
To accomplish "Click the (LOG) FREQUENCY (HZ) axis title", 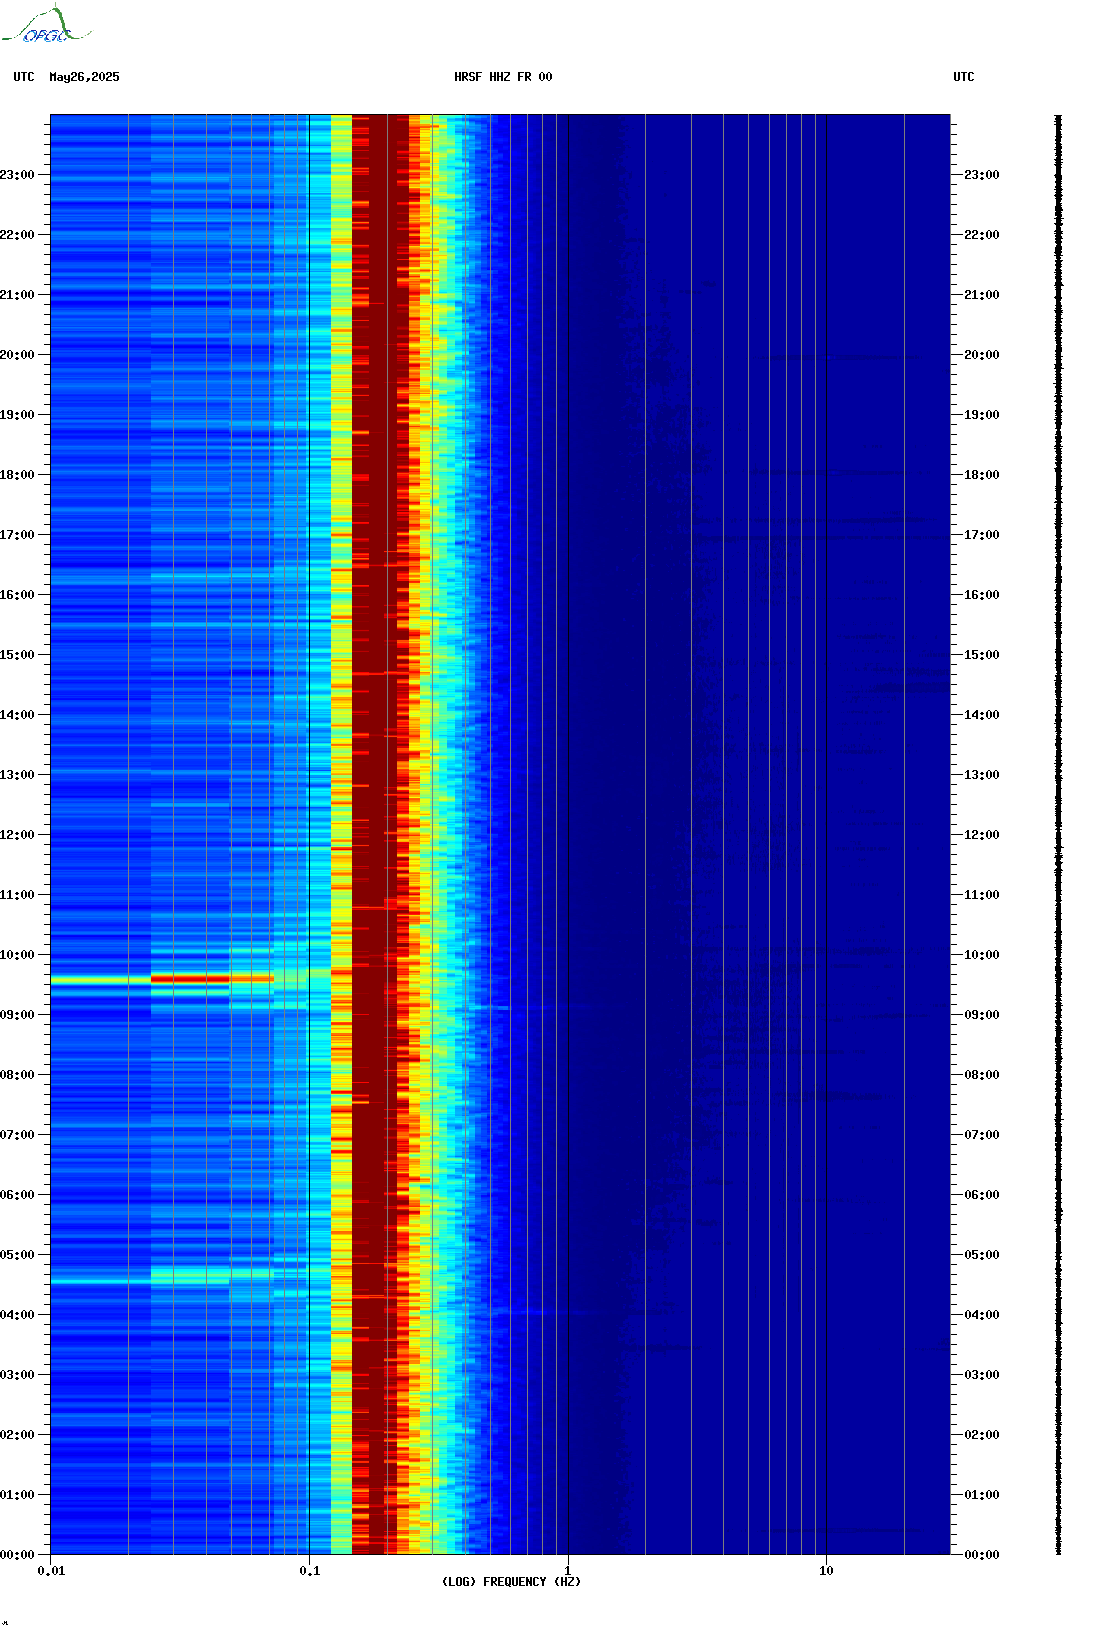I will click(x=511, y=1582).
